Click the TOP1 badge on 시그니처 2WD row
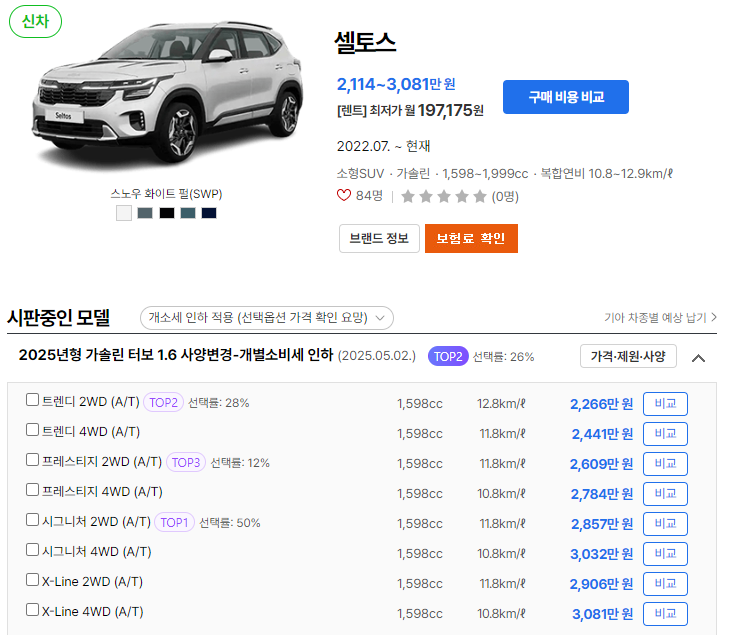Screen dimensions: 730x635 tap(174, 522)
